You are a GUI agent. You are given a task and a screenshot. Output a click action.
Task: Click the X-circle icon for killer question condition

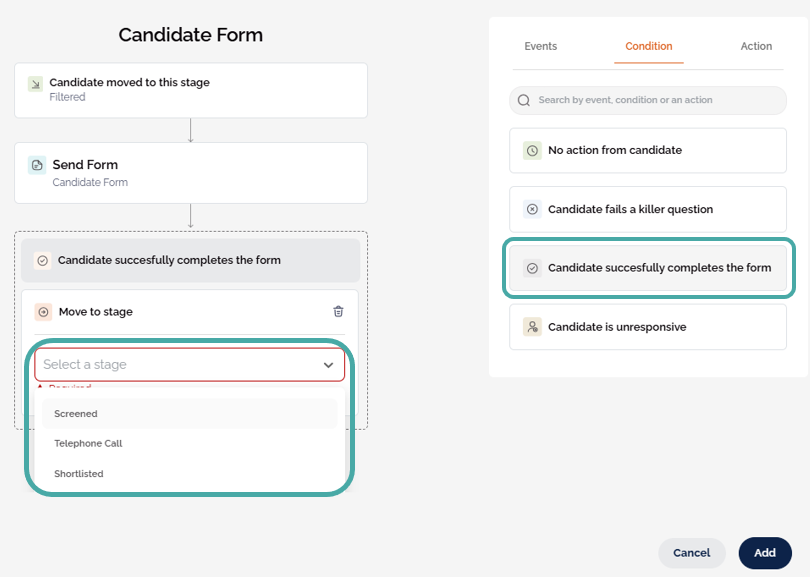click(532, 210)
